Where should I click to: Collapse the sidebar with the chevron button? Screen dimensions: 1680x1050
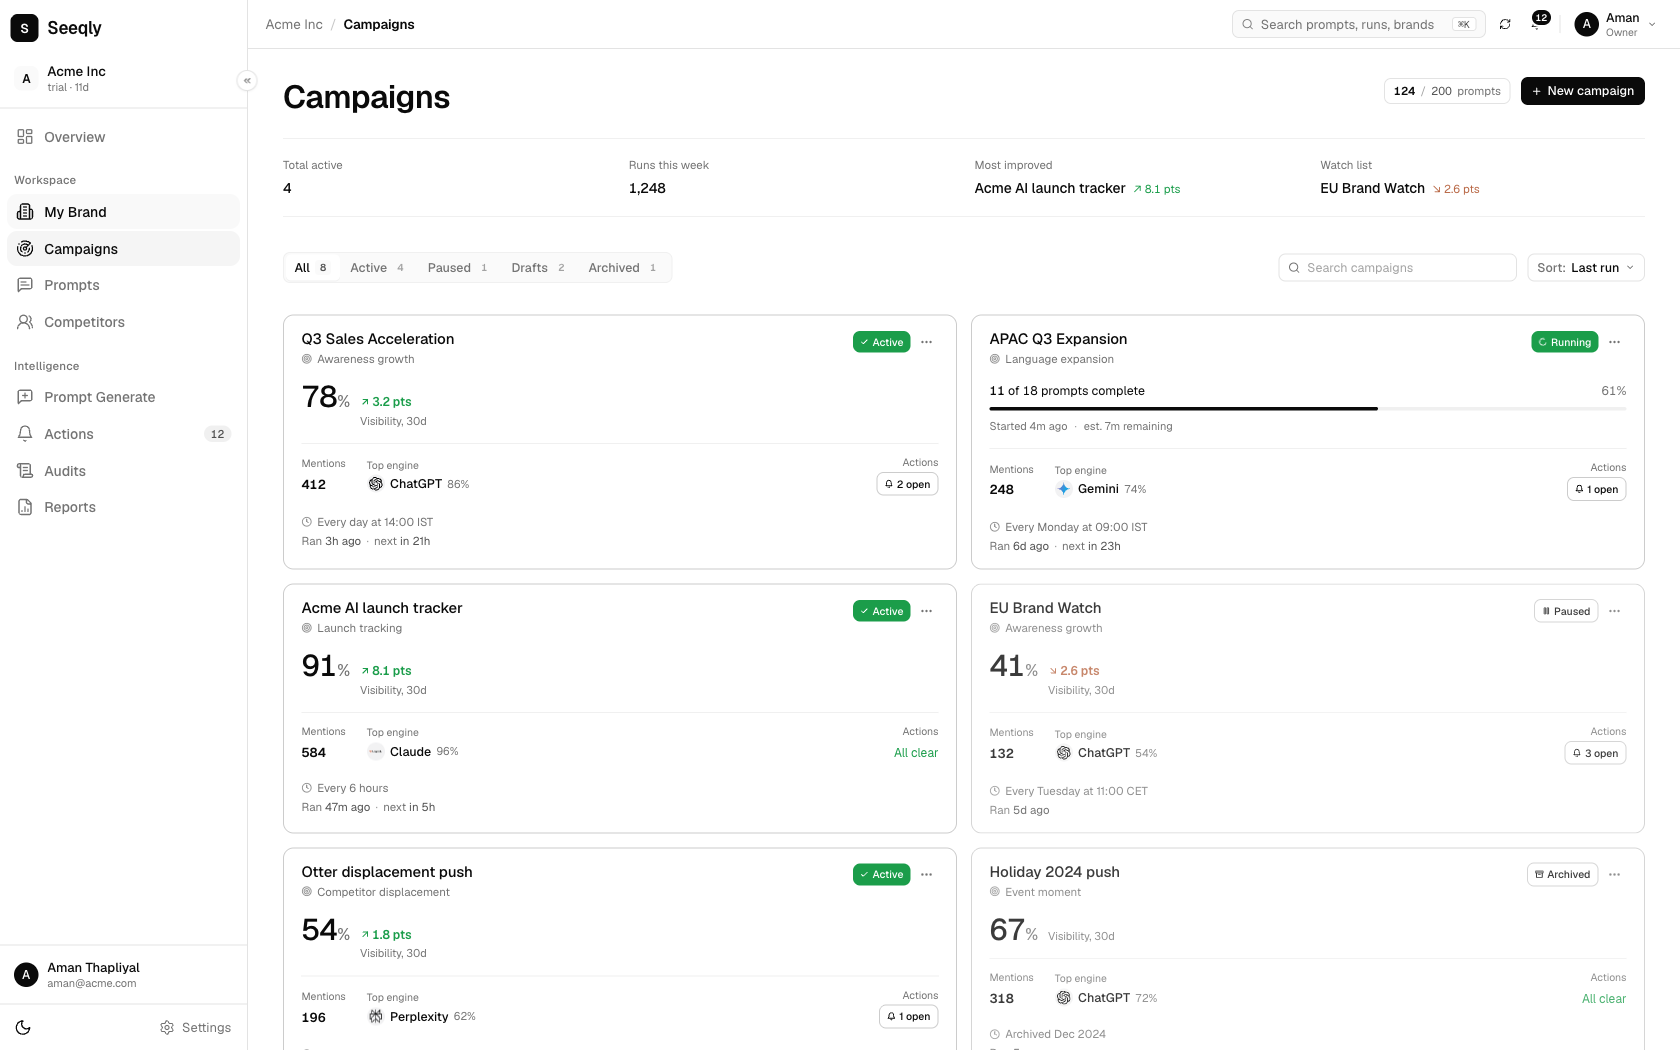click(x=247, y=80)
